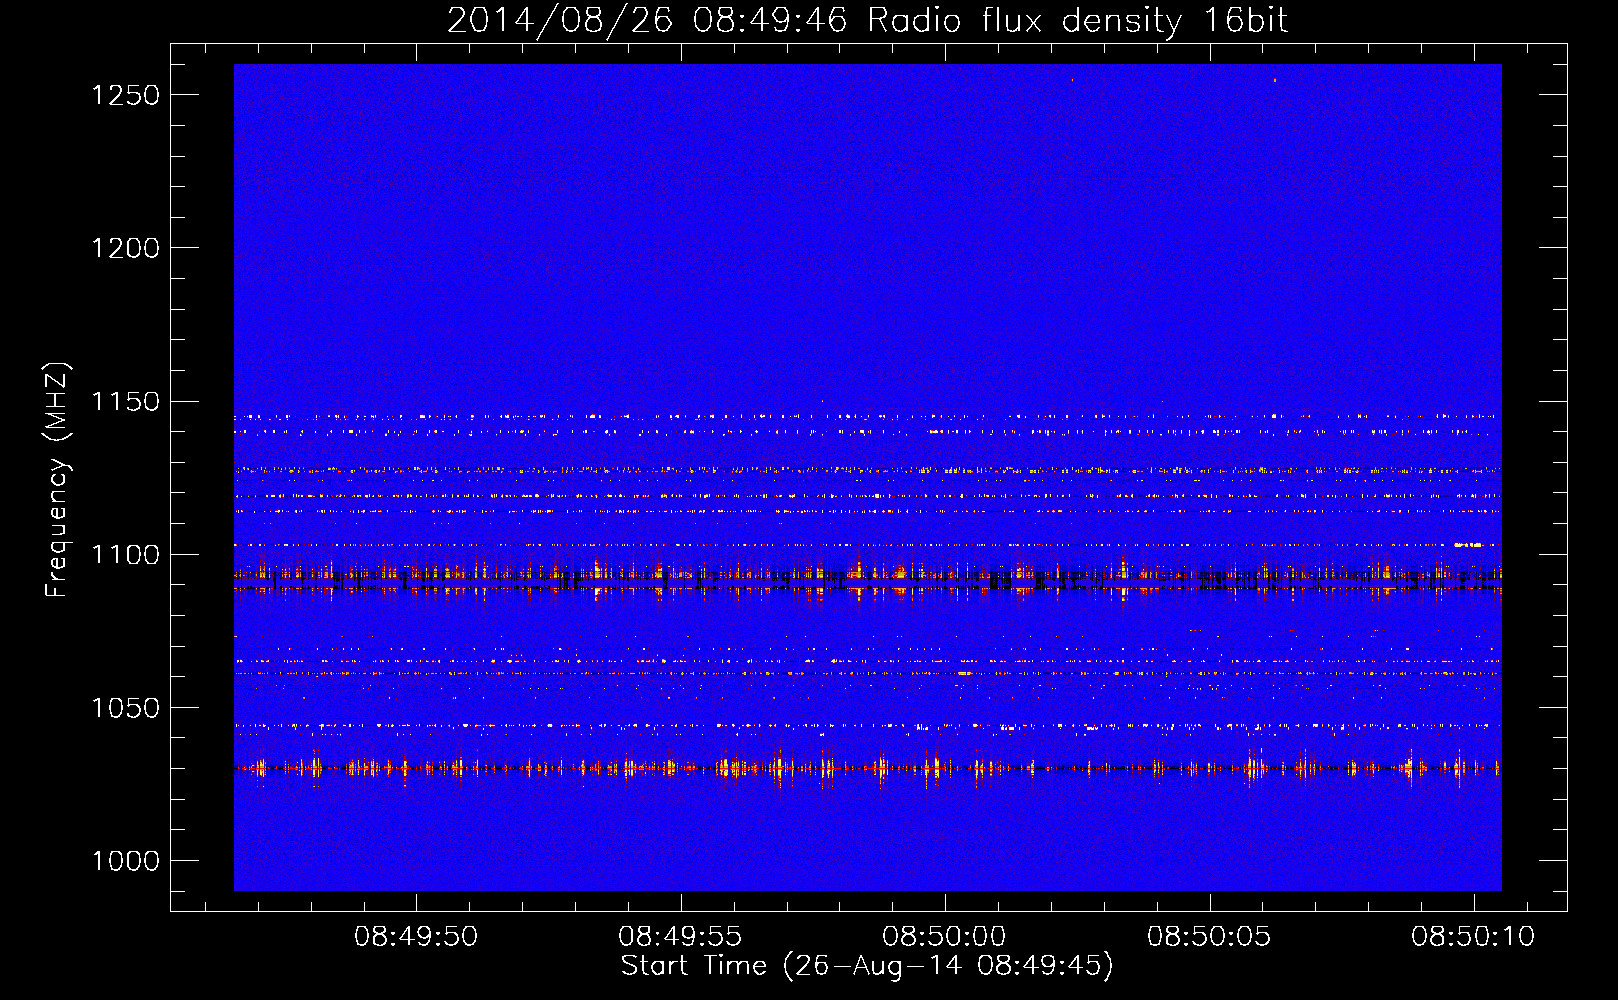Select the 08:50:10 time tick label
The image size is (1618, 1000).
[1473, 937]
